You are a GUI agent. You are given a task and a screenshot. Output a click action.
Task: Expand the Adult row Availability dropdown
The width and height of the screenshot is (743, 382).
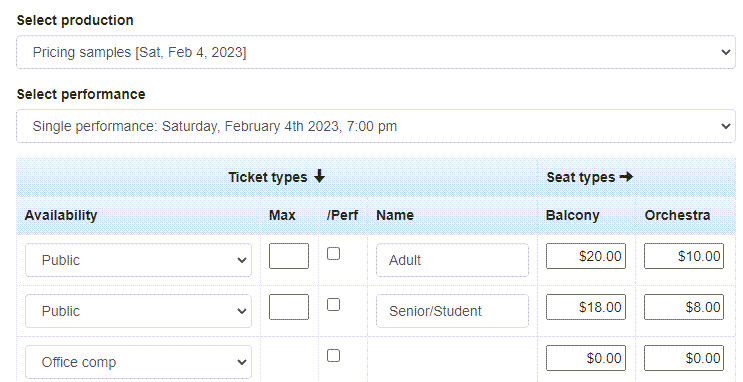(x=138, y=260)
